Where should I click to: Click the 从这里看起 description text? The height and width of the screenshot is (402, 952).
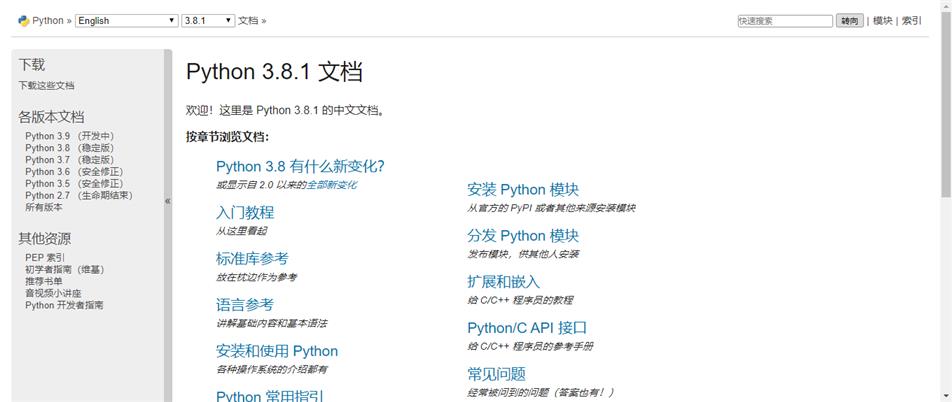coord(241,231)
